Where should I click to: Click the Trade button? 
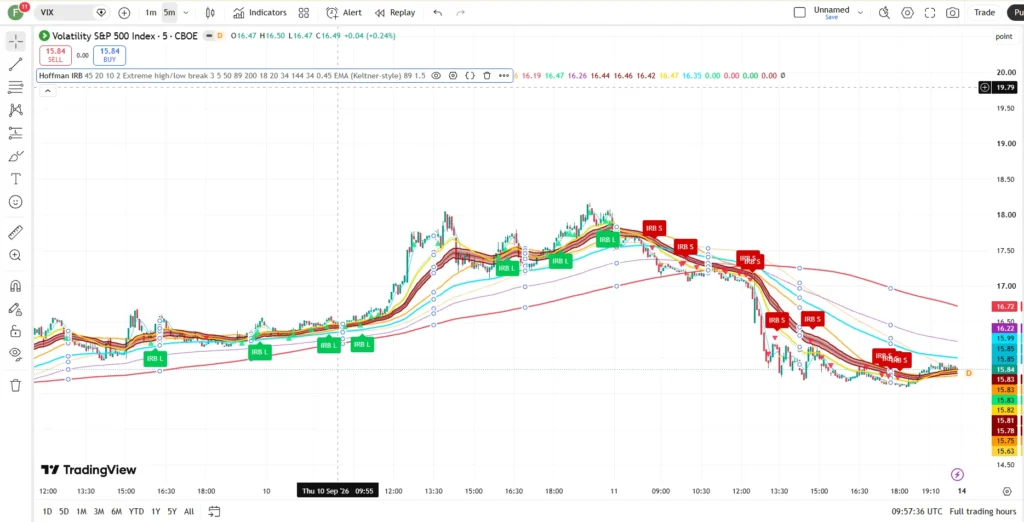point(984,12)
